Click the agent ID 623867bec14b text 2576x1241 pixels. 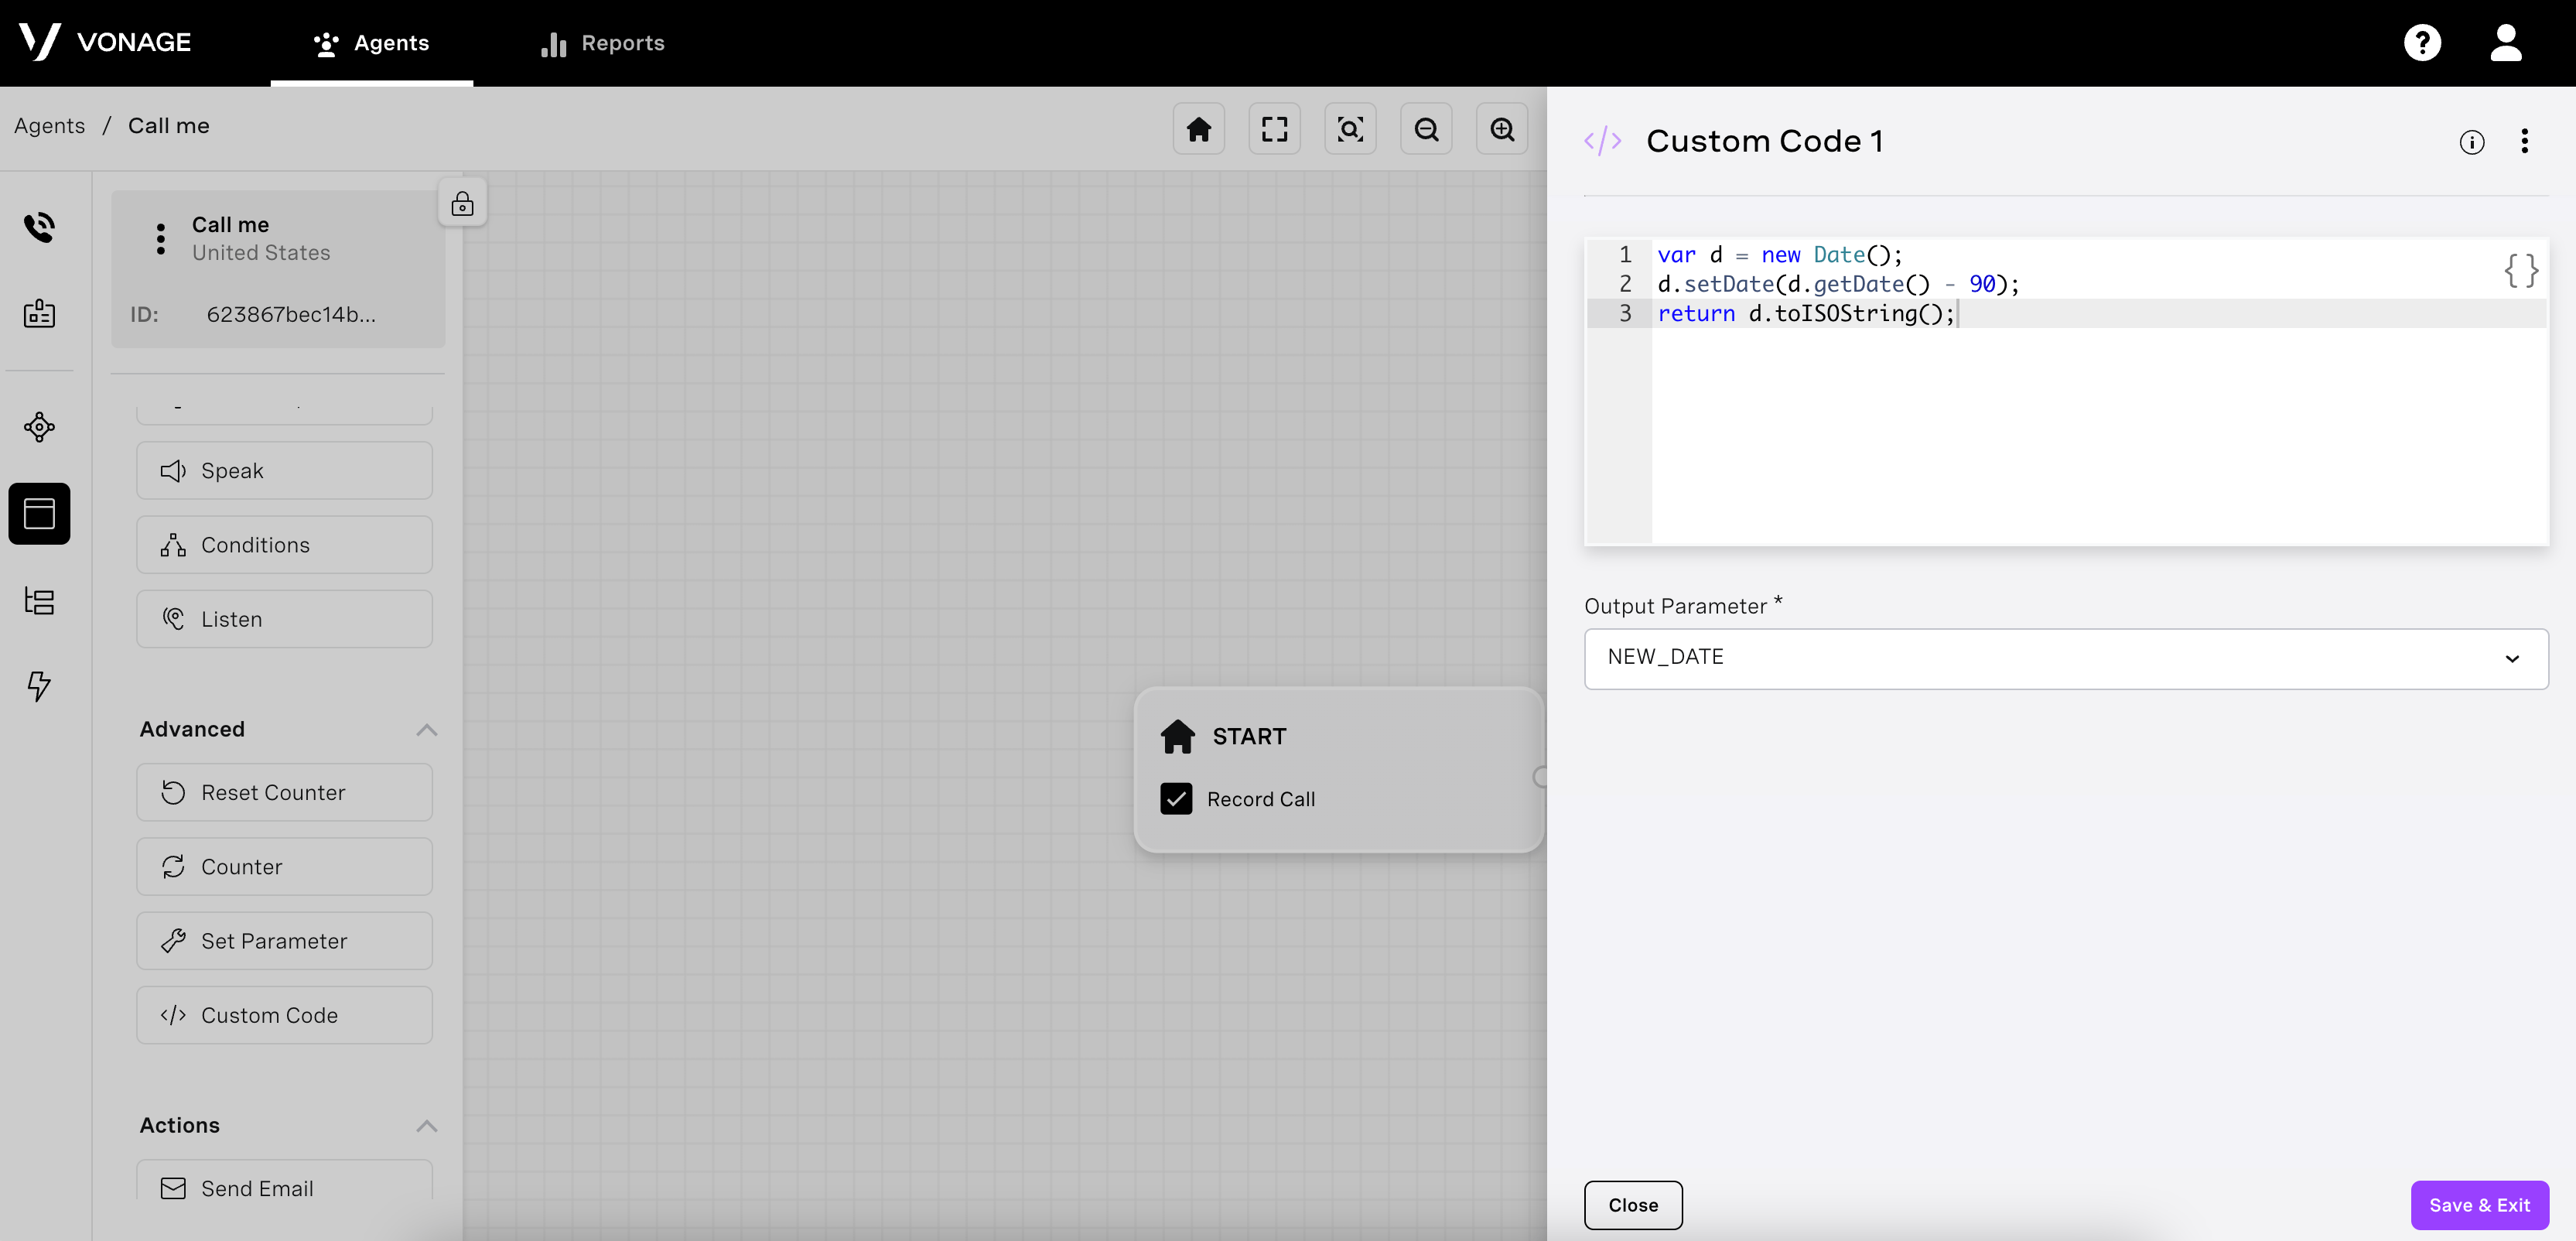coord(291,315)
